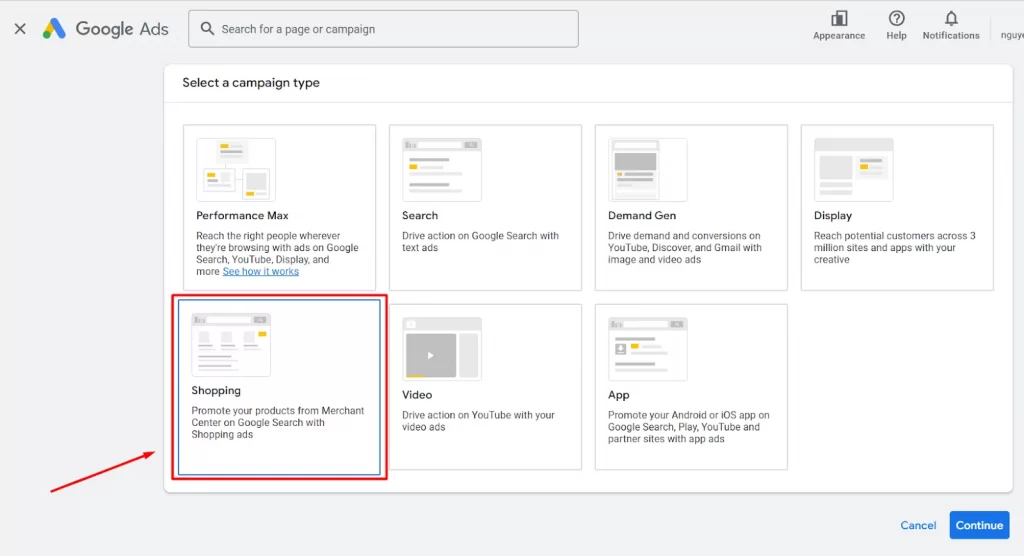Choose the App campaign title
This screenshot has width=1024, height=556.
click(618, 395)
